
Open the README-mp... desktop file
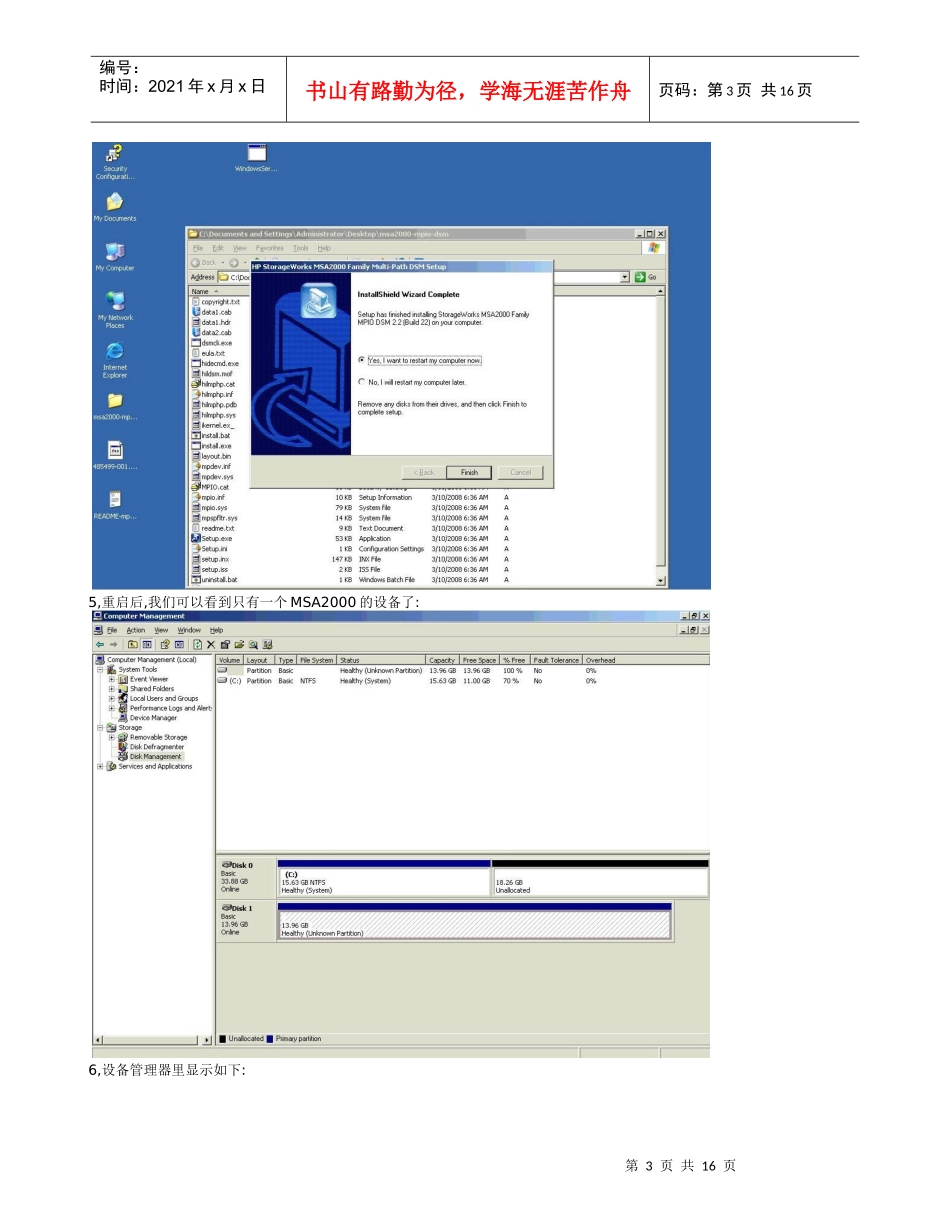[x=115, y=499]
